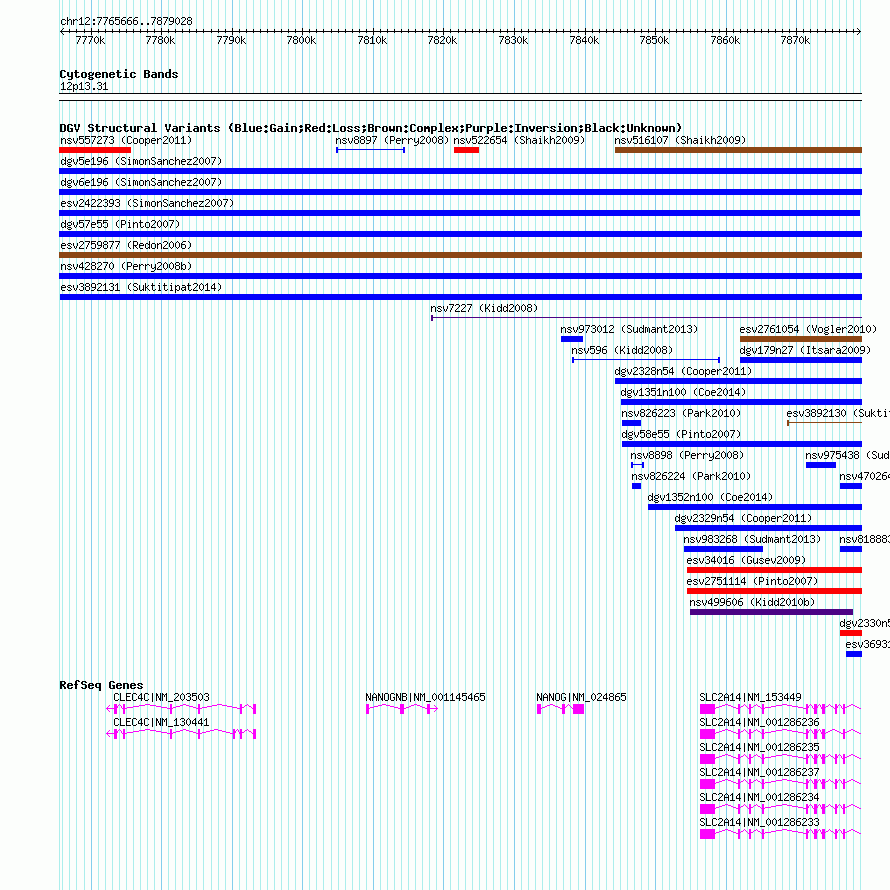Click the nsv516107 (Shaikh2009) label
The image size is (890, 890).
(680, 140)
